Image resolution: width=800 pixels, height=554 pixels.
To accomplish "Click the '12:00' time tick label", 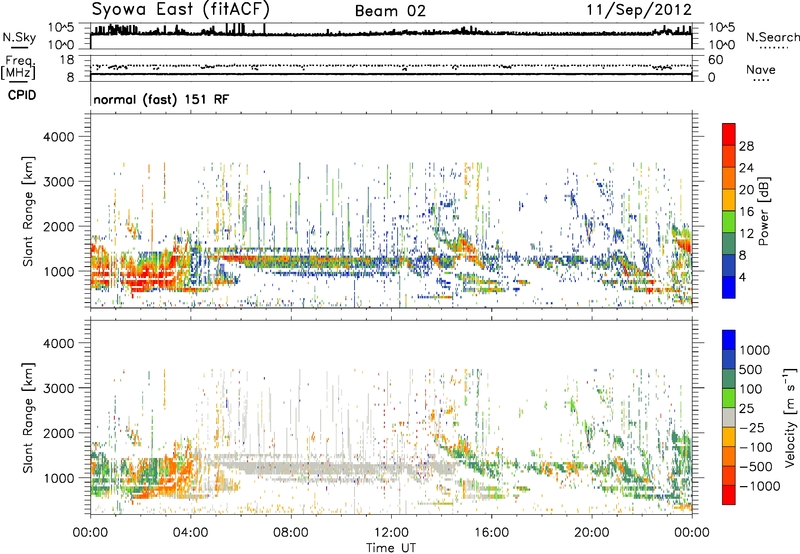I will tap(391, 533).
